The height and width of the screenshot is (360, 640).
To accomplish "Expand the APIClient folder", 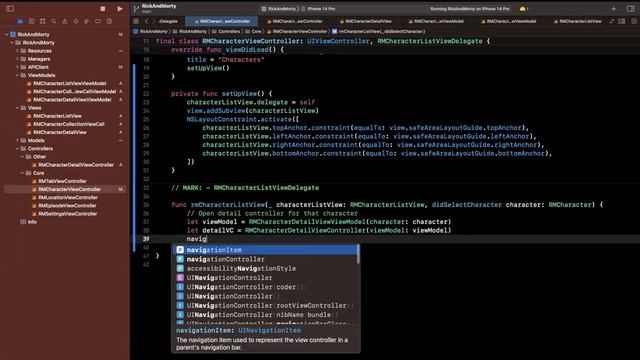I will pos(17,67).
